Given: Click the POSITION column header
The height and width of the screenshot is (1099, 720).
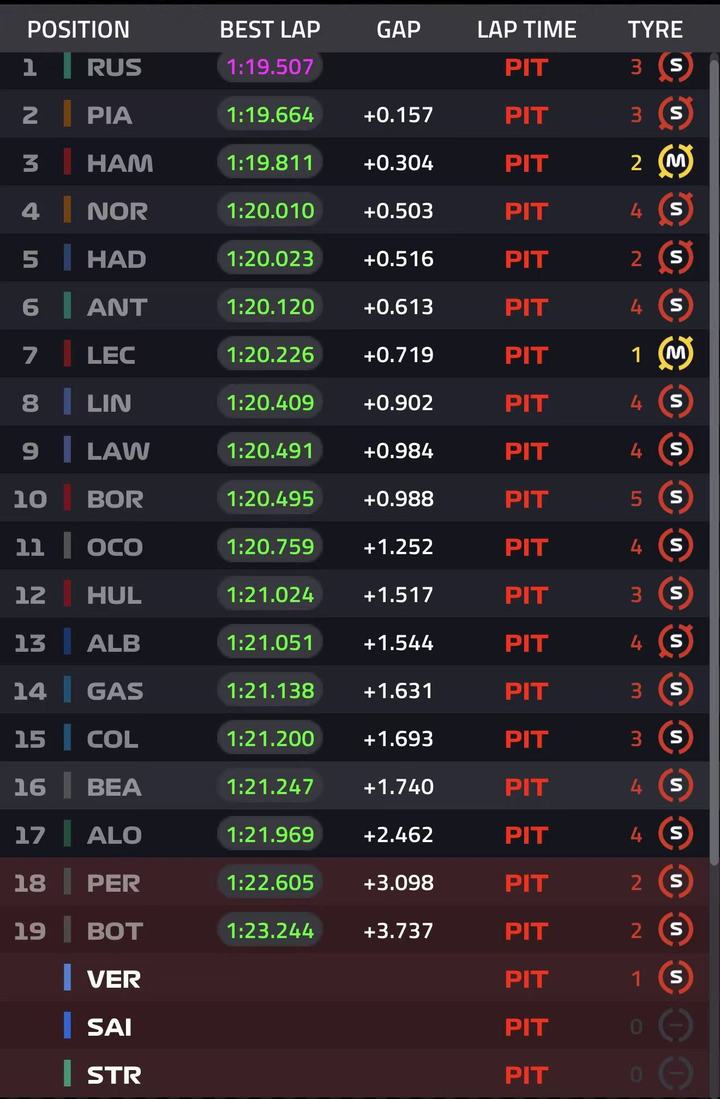Looking at the screenshot, I should tap(78, 30).
